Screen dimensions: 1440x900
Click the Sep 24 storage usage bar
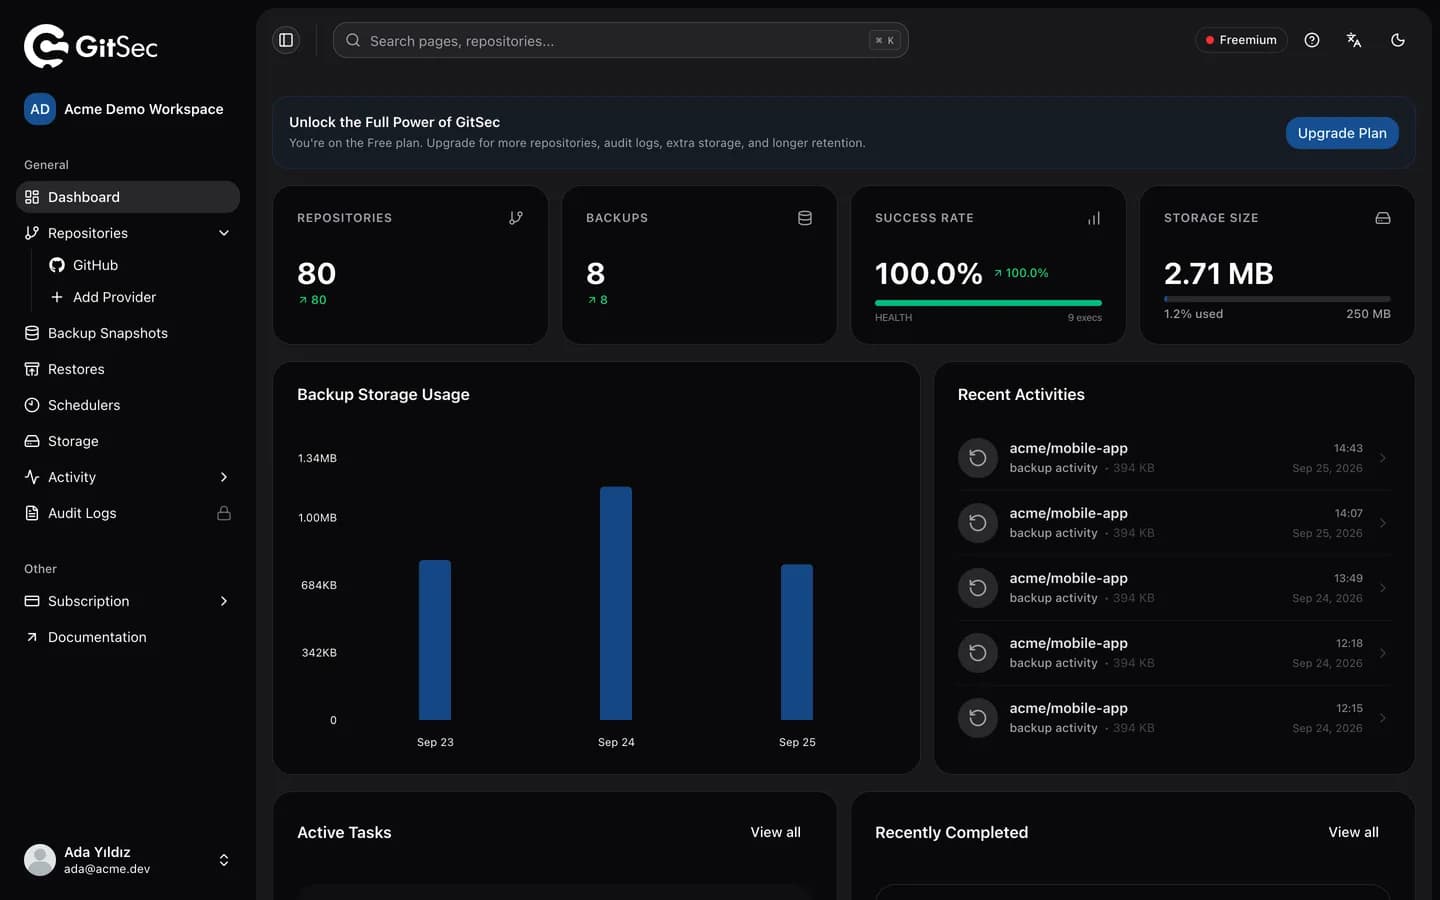pos(616,603)
